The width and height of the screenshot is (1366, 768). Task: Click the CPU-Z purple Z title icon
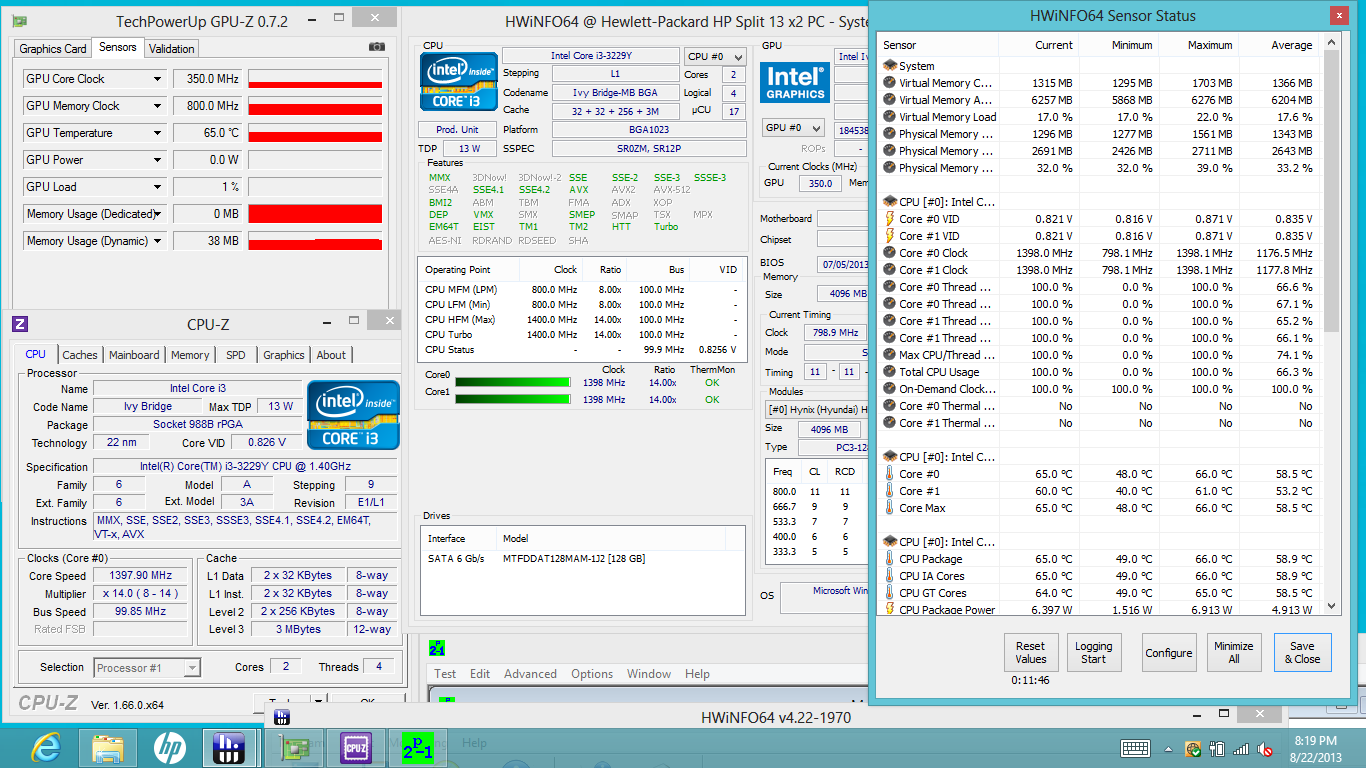point(20,324)
